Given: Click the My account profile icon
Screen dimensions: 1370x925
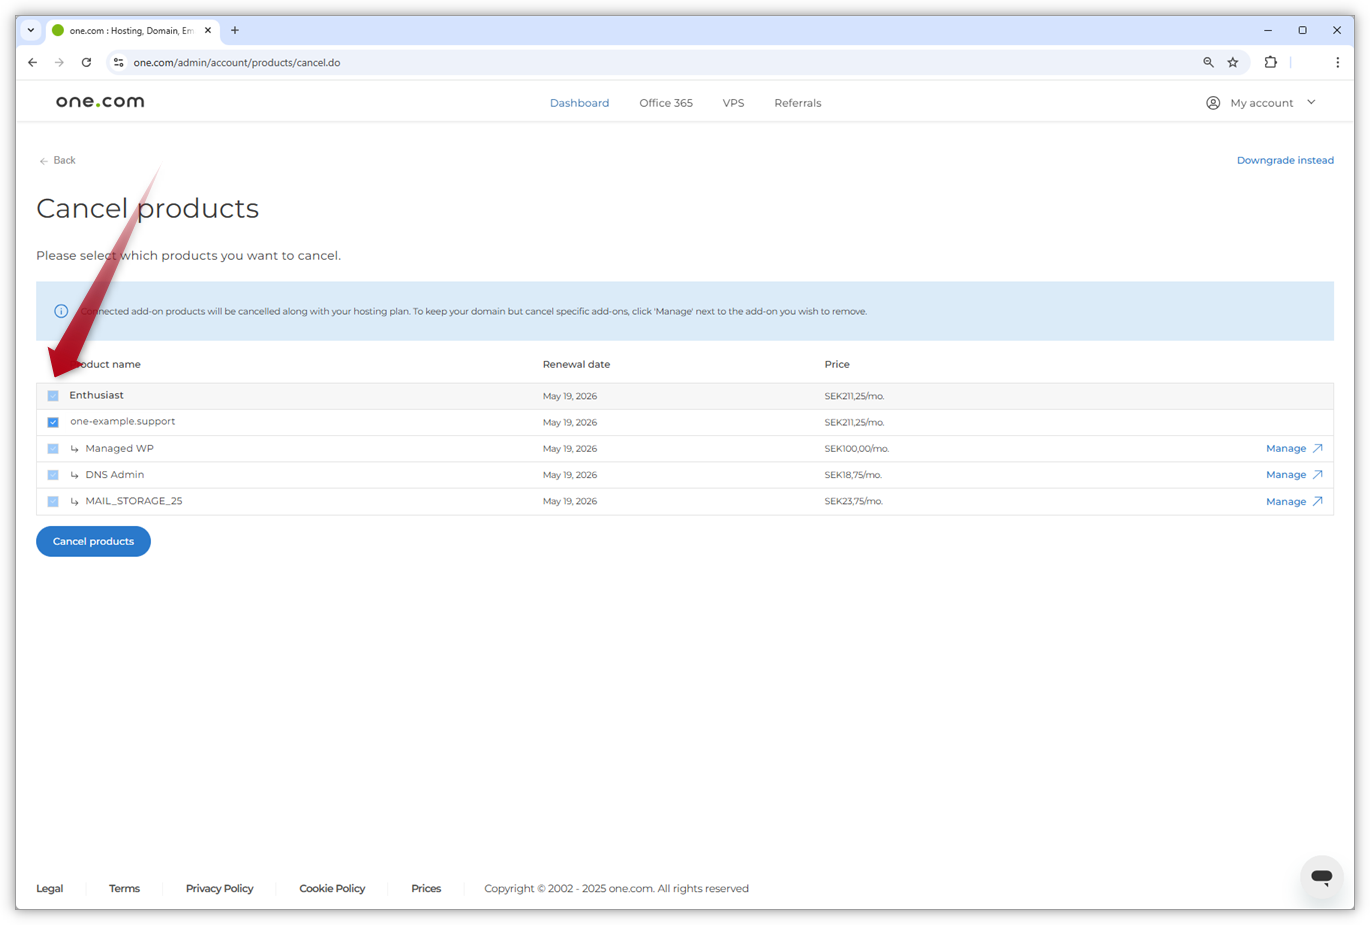Looking at the screenshot, I should click(x=1212, y=102).
